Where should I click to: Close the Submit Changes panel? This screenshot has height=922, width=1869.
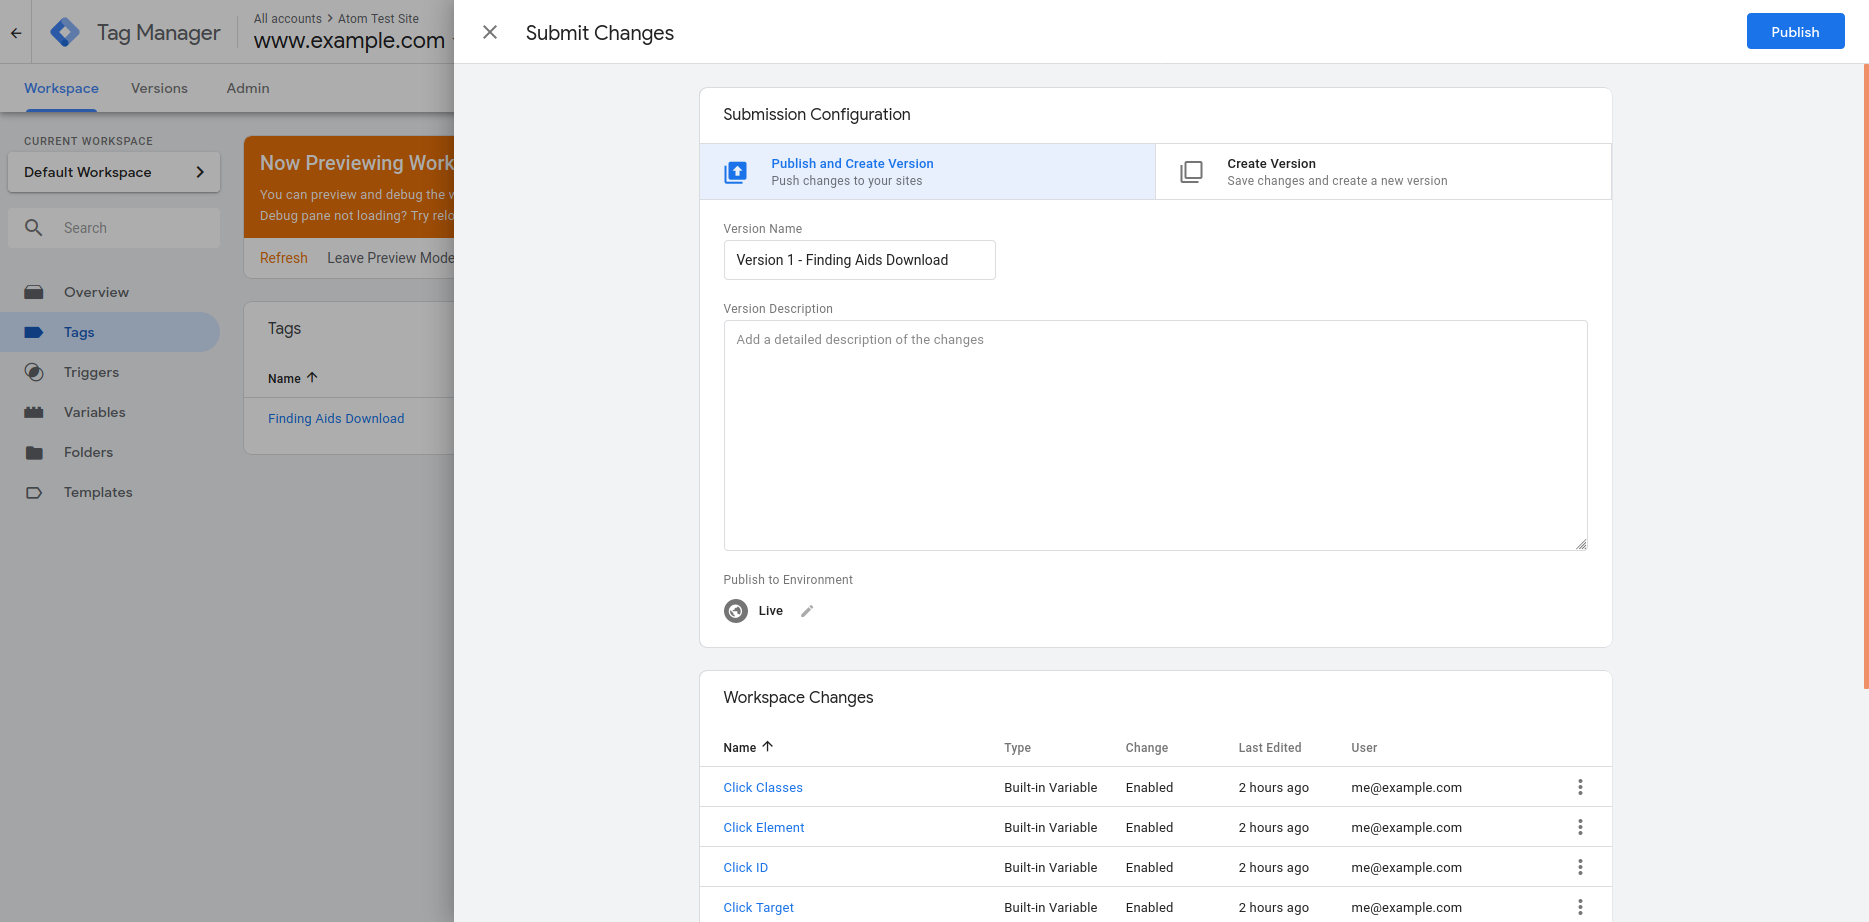(x=490, y=32)
